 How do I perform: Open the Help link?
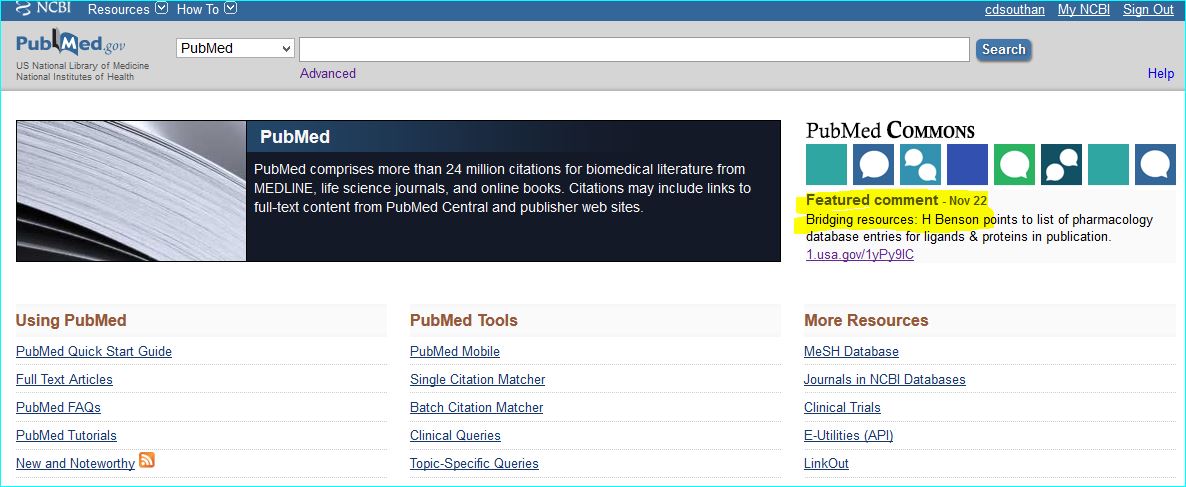click(1160, 73)
